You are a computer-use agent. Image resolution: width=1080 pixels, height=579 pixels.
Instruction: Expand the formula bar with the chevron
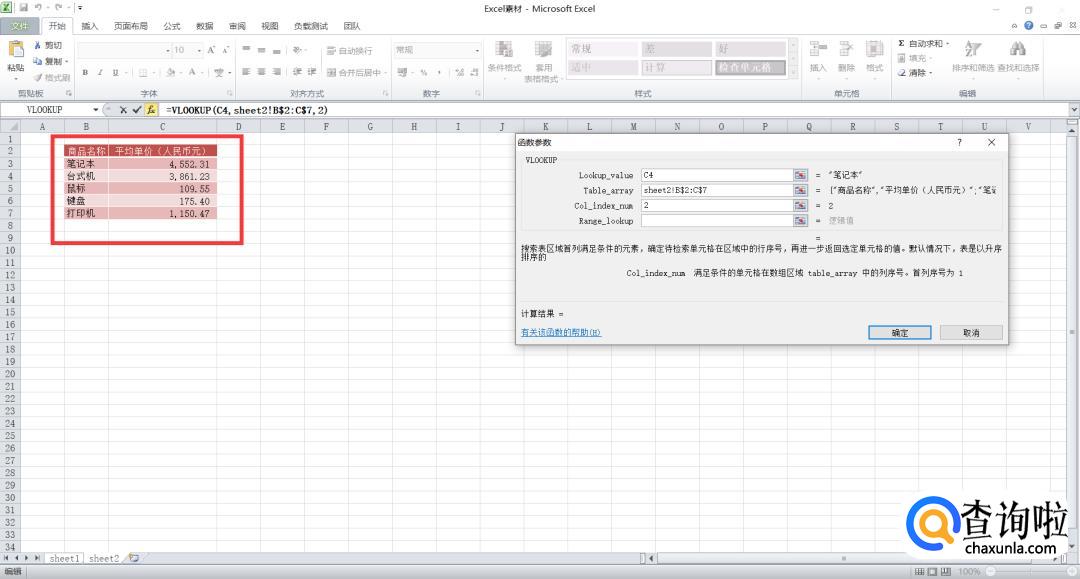[x=1074, y=110]
